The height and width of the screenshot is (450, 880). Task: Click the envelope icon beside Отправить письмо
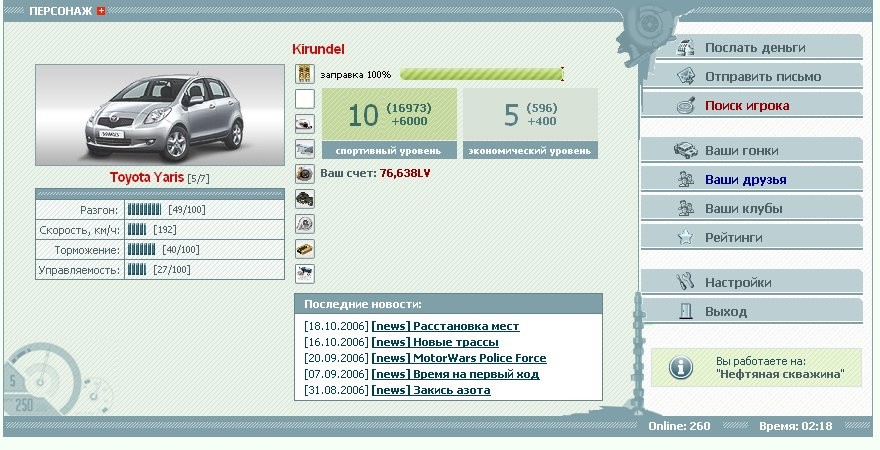(x=685, y=76)
